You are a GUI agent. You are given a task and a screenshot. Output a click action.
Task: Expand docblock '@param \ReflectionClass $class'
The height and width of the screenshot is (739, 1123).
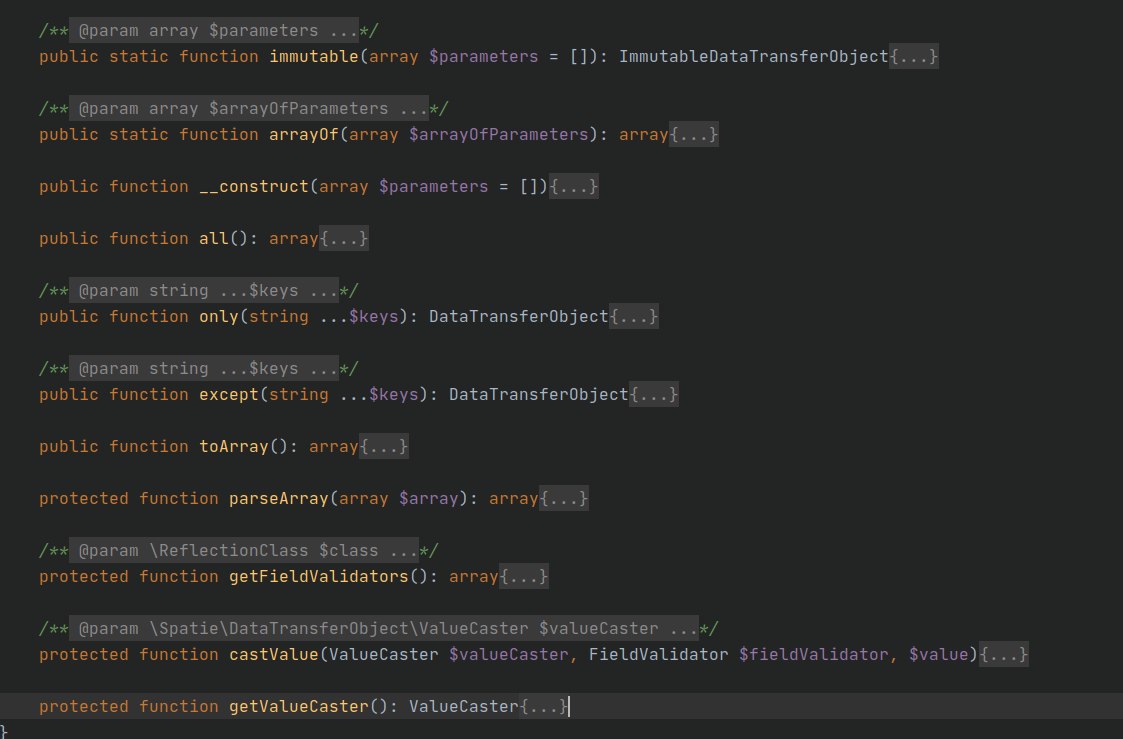pyautogui.click(x=244, y=551)
